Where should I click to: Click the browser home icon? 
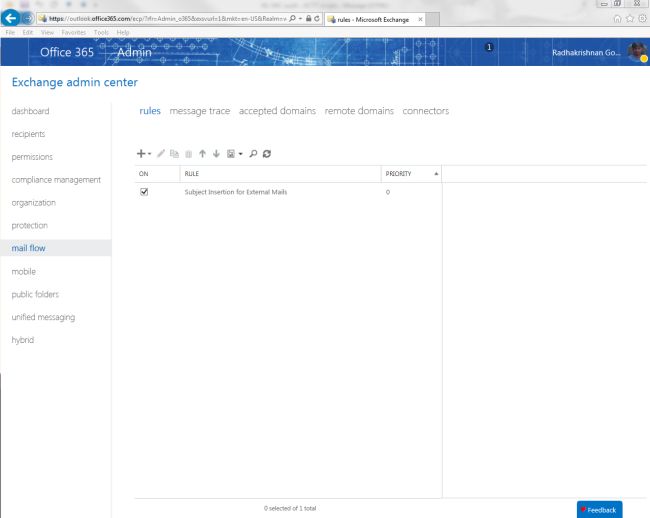[617, 19]
